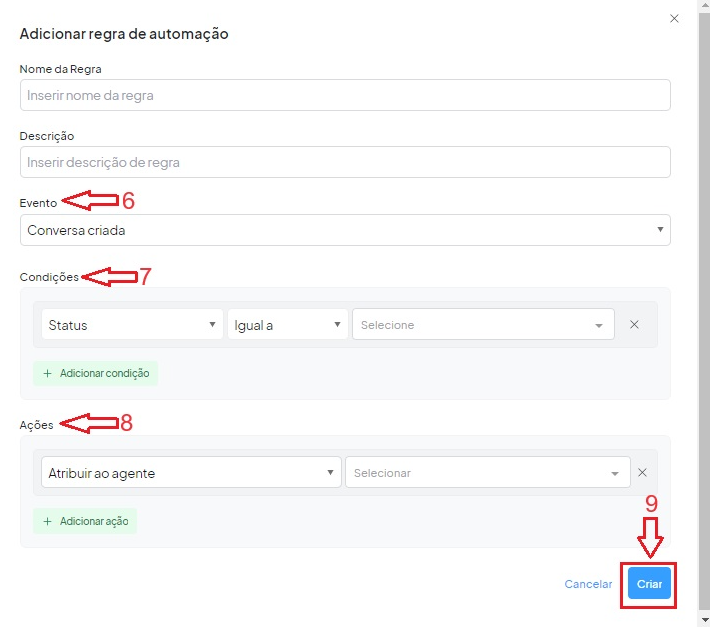Click into the Descrição text field
The height and width of the screenshot is (627, 710).
(345, 162)
